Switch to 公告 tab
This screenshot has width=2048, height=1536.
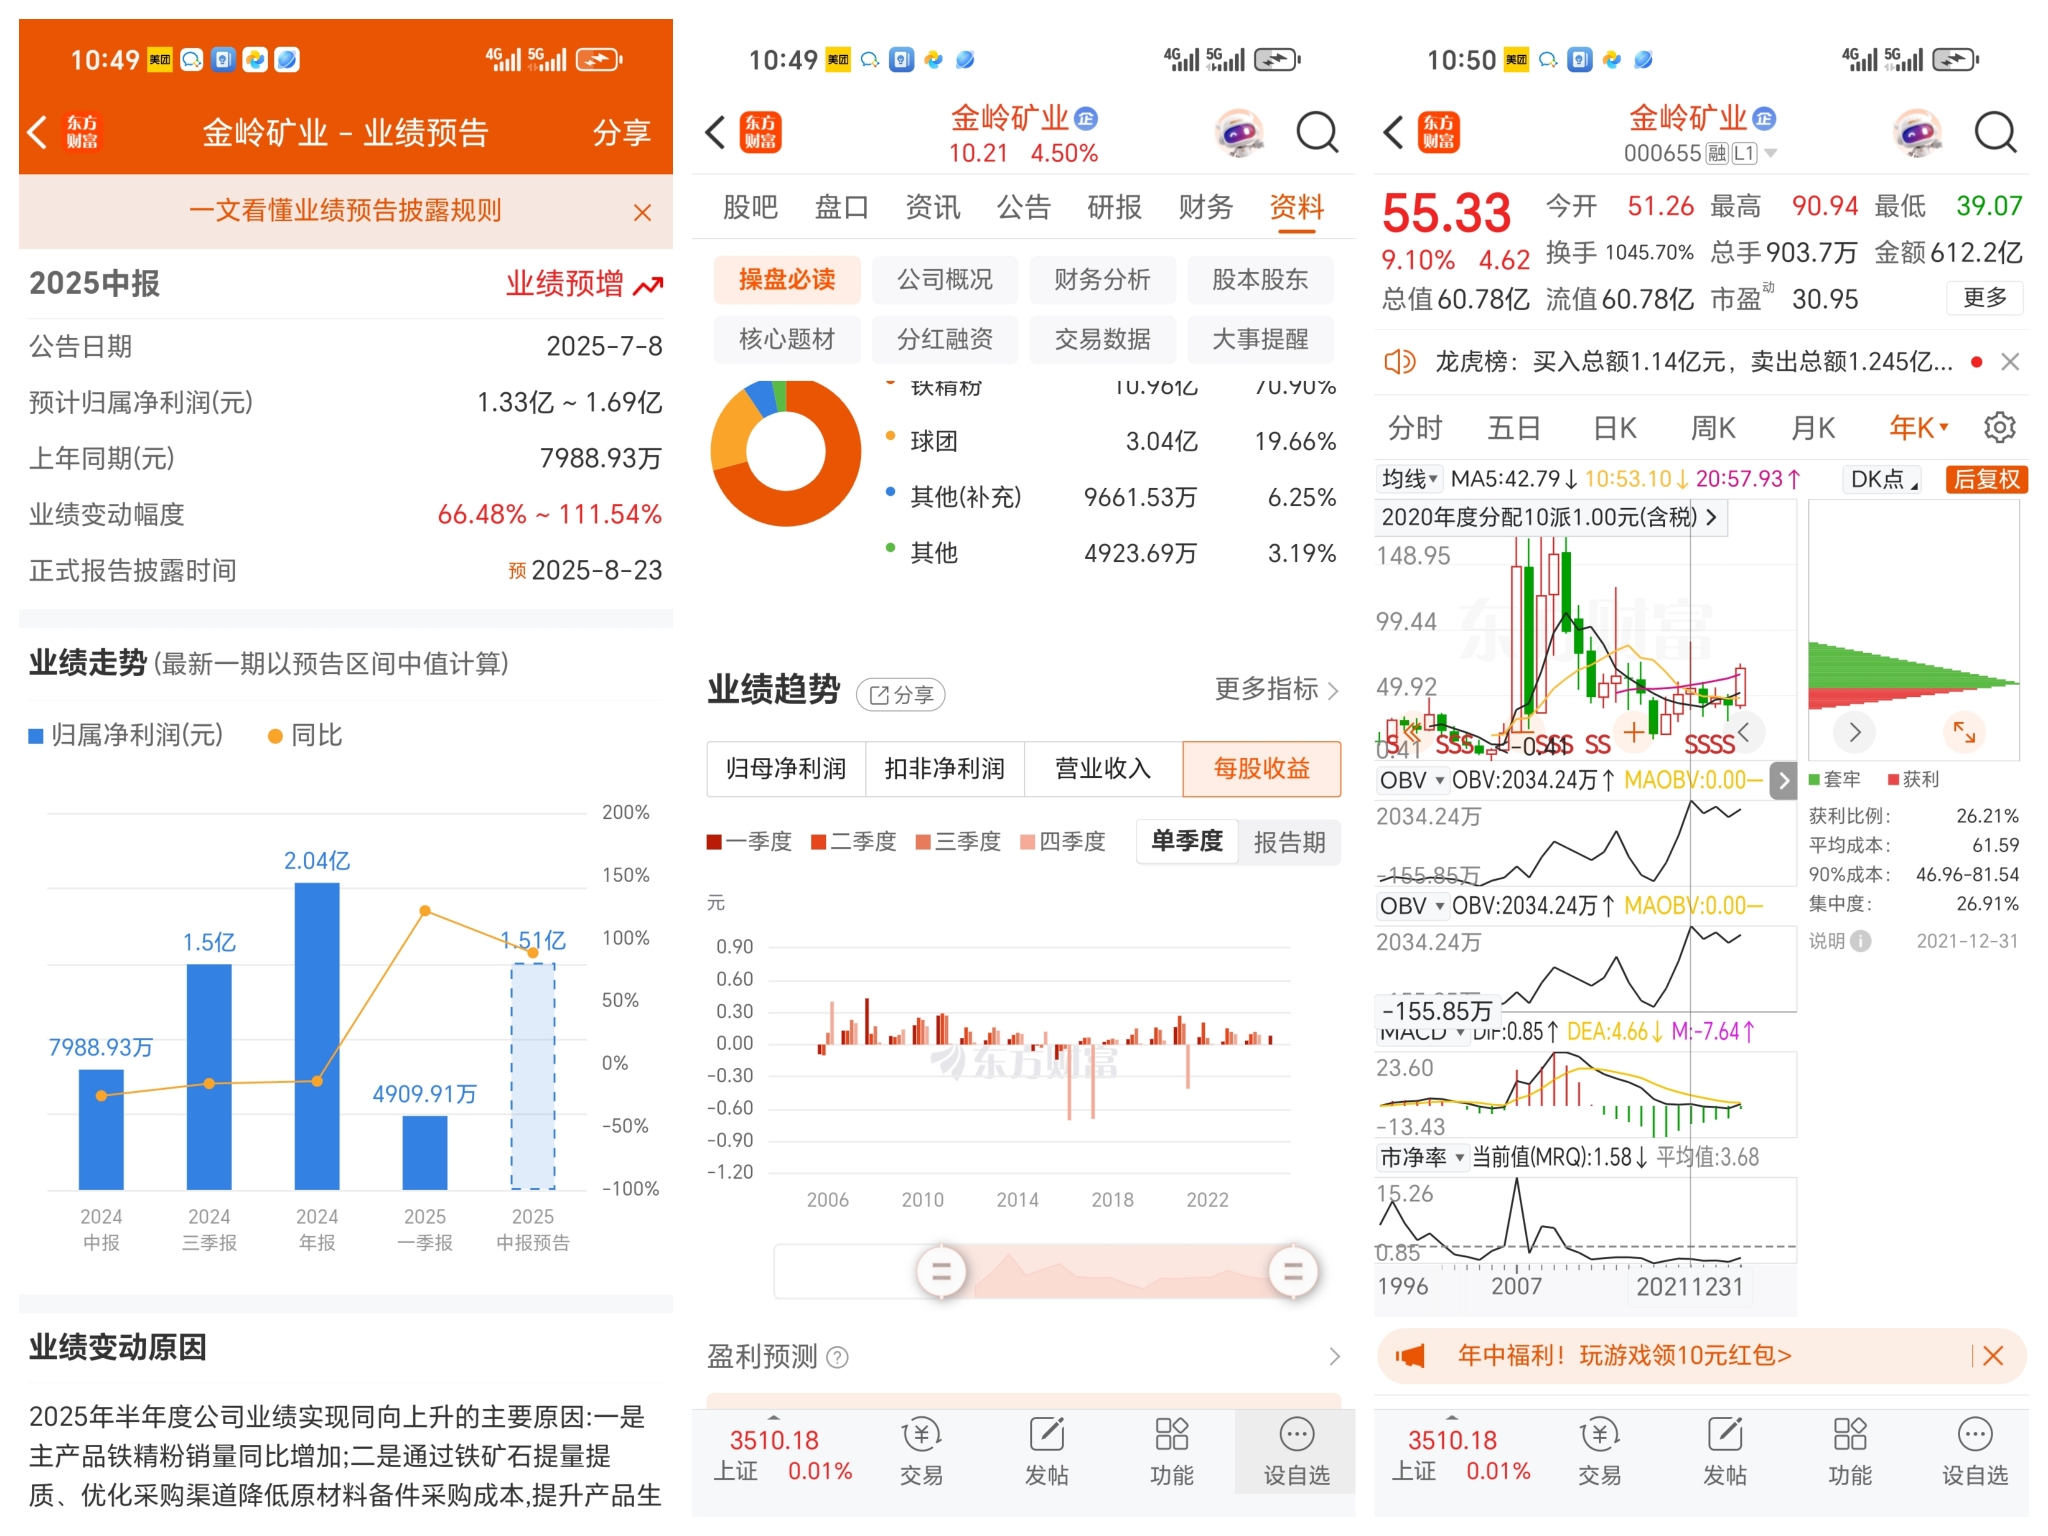point(1023,207)
